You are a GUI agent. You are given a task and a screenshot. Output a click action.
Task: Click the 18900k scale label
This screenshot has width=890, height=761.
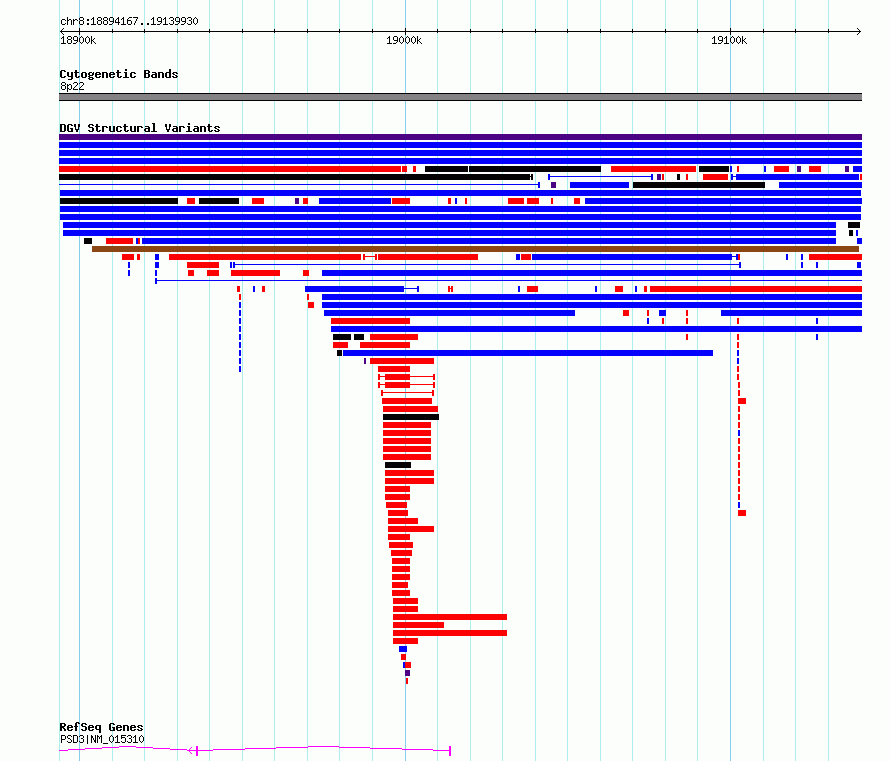[x=78, y=40]
